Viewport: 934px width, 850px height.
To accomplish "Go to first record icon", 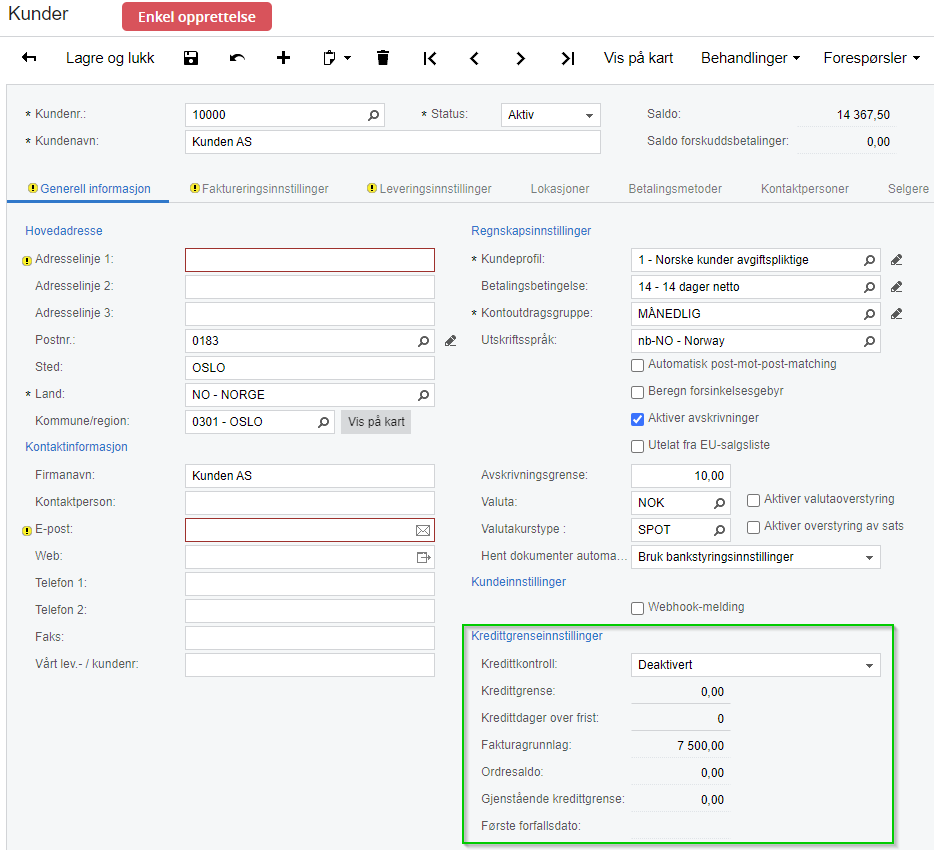I will click(x=429, y=58).
